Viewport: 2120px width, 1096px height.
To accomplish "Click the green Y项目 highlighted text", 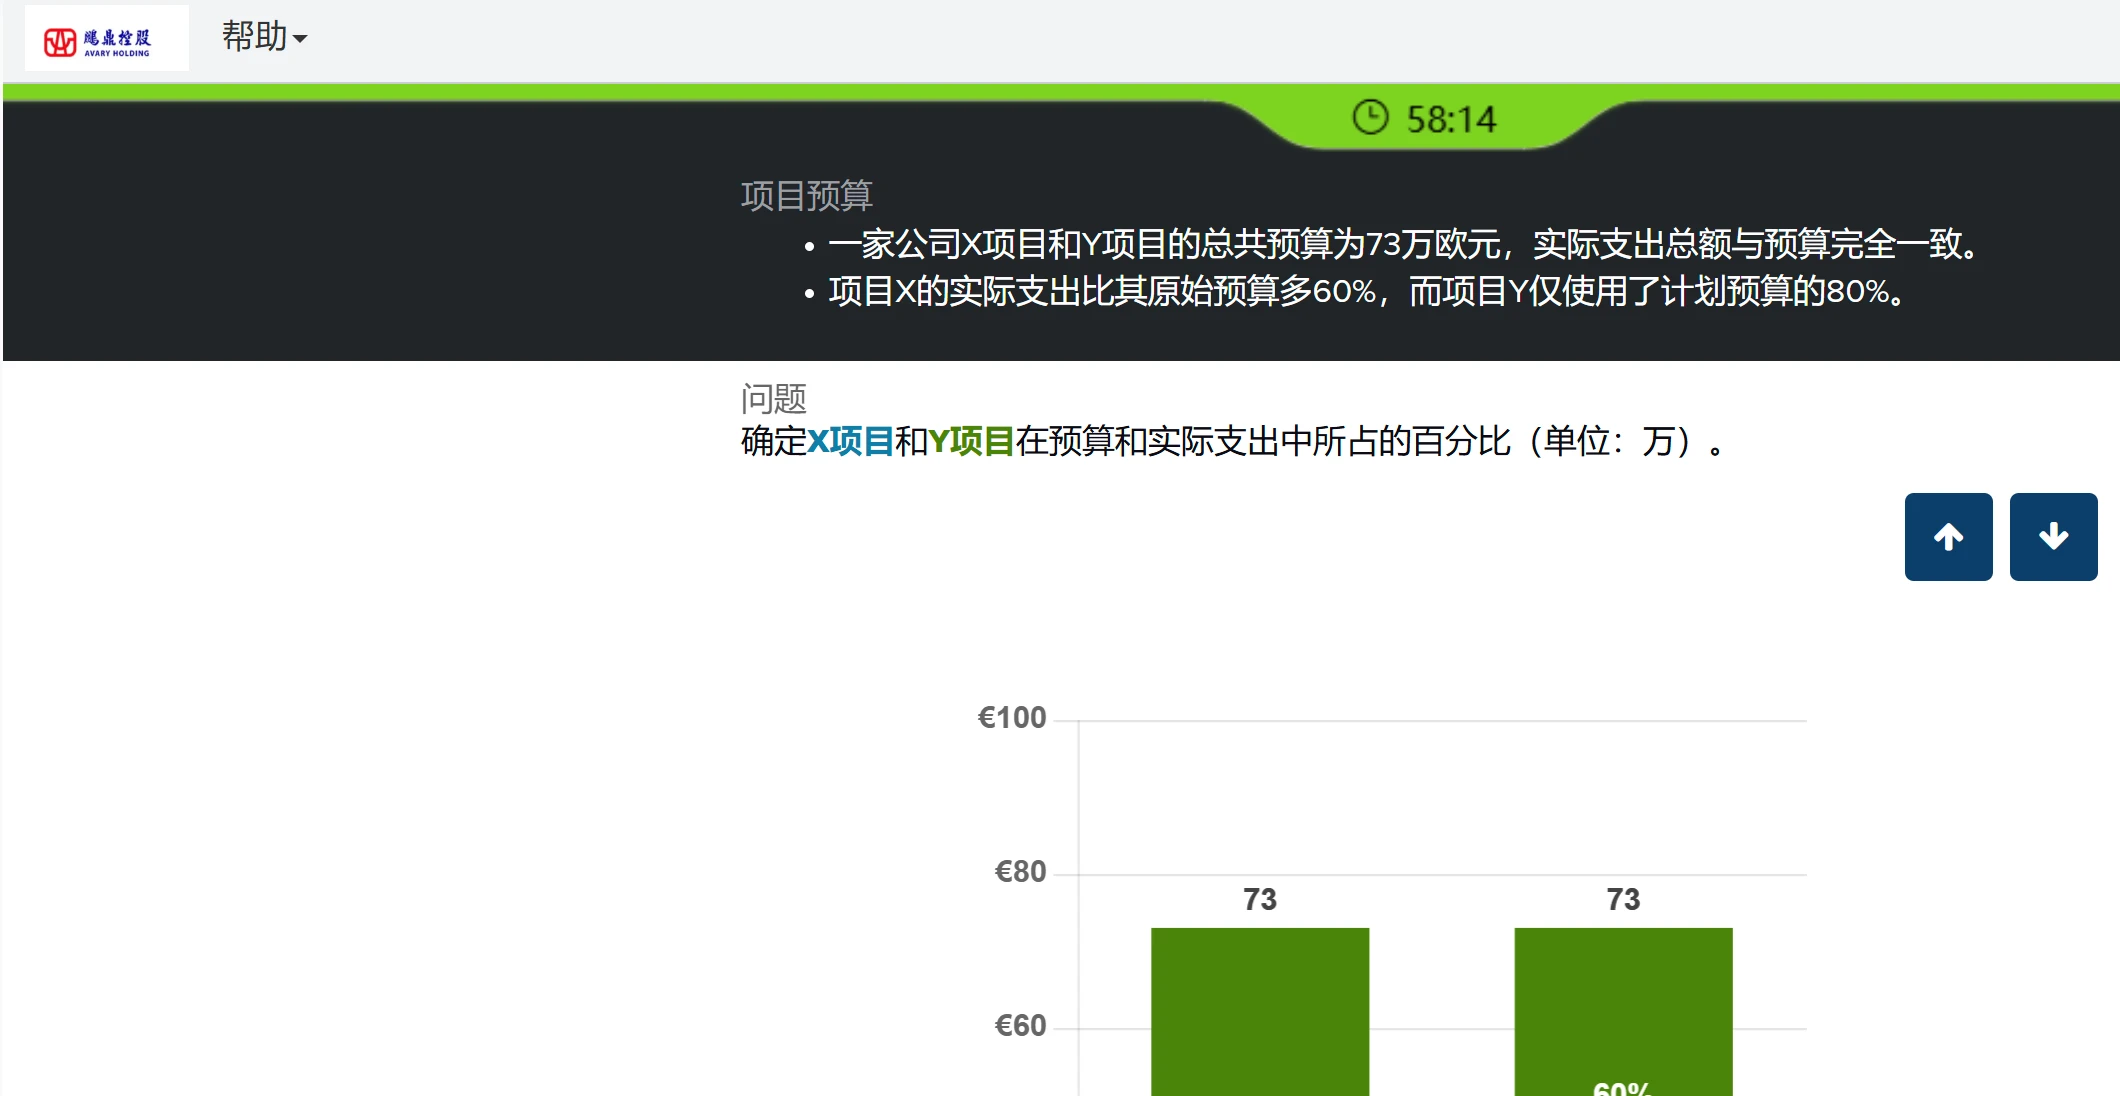I will [x=970, y=441].
